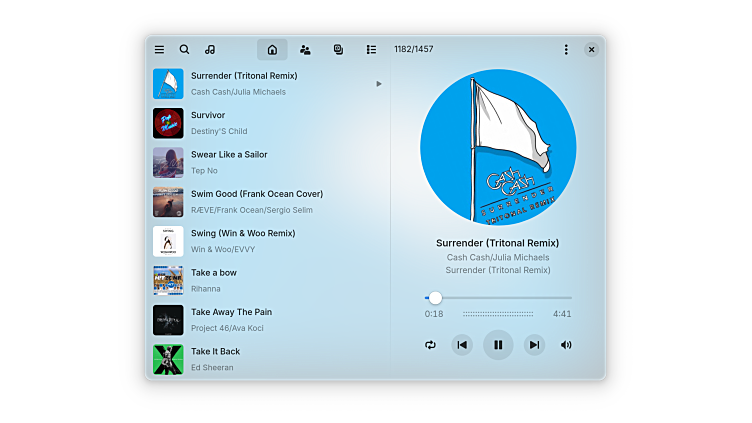Skip to the previous track

pyautogui.click(x=462, y=345)
